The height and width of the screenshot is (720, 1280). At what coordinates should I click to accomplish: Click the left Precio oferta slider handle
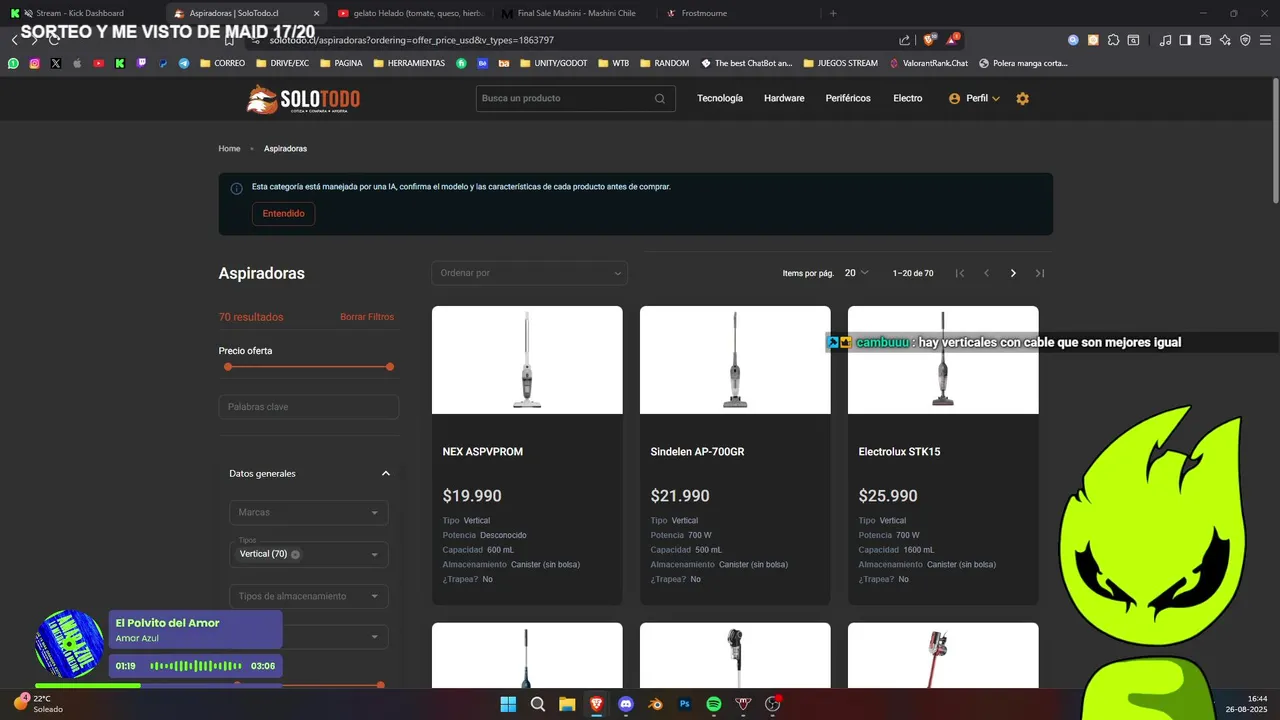point(228,367)
